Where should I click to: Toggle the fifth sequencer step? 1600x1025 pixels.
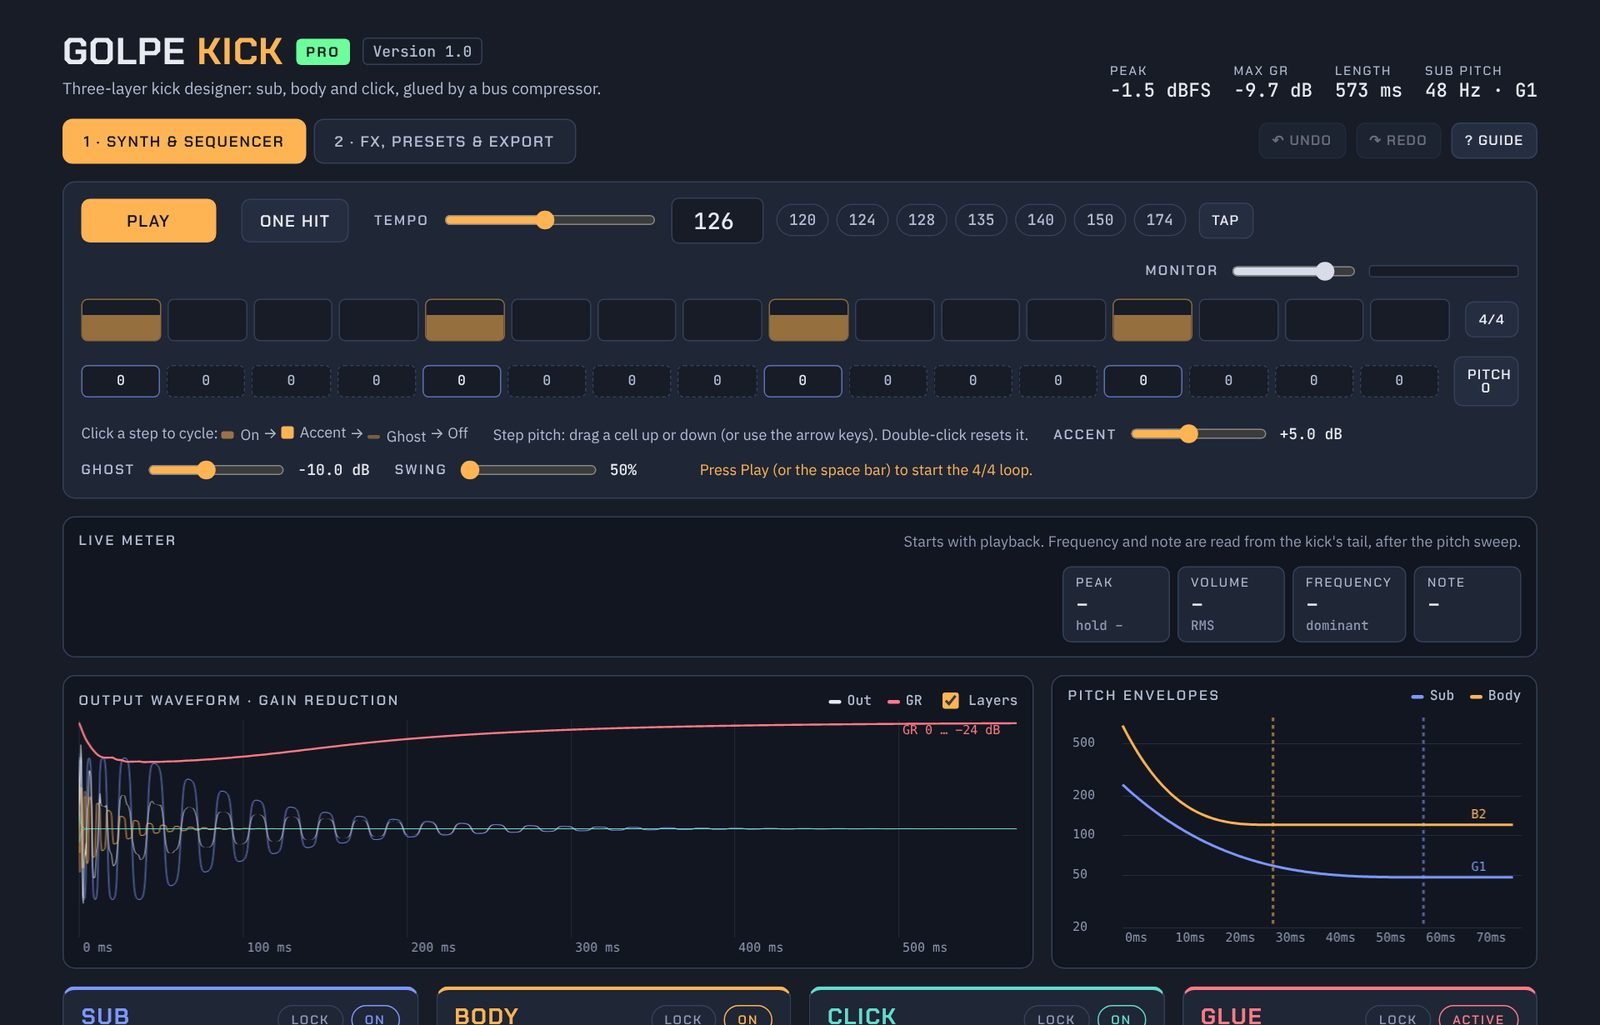465,320
